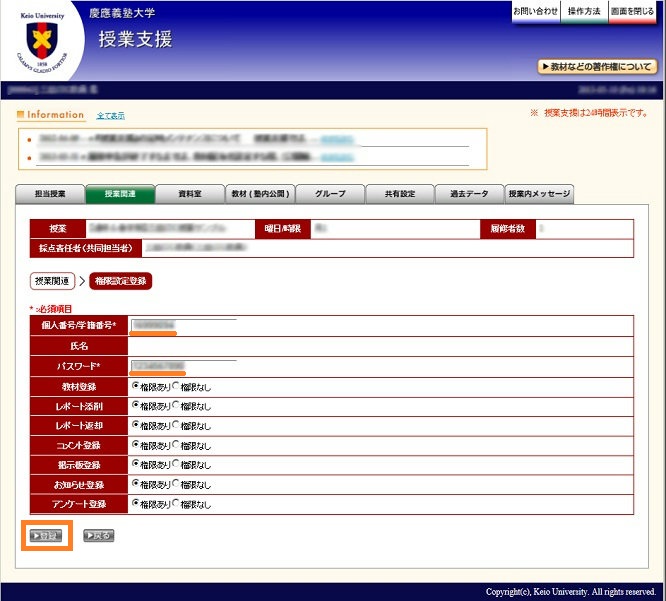Click the 画面を閉じる button

(634, 11)
